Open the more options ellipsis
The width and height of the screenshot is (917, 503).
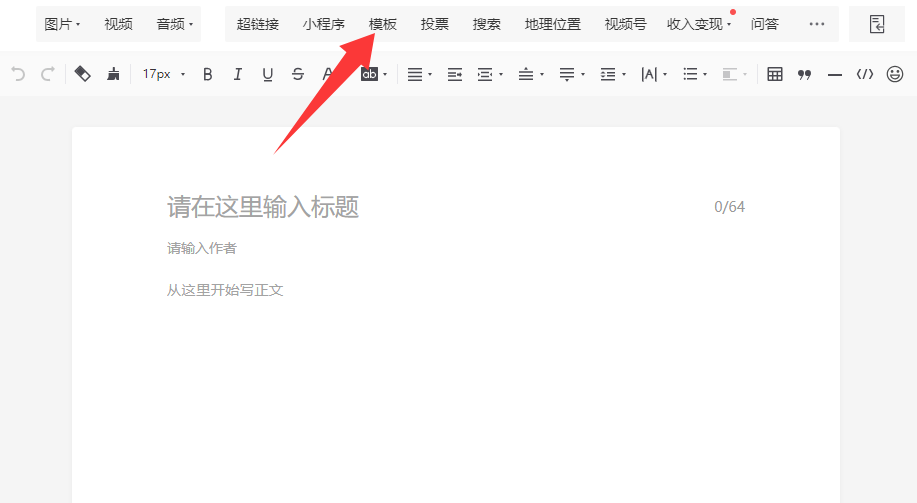pyautogui.click(x=816, y=24)
